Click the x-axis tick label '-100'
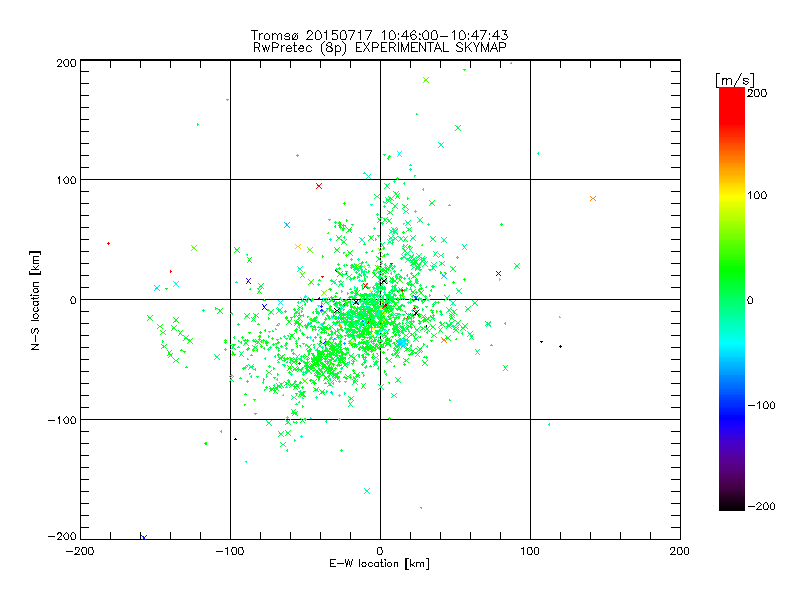The height and width of the screenshot is (600, 800). (x=230, y=551)
